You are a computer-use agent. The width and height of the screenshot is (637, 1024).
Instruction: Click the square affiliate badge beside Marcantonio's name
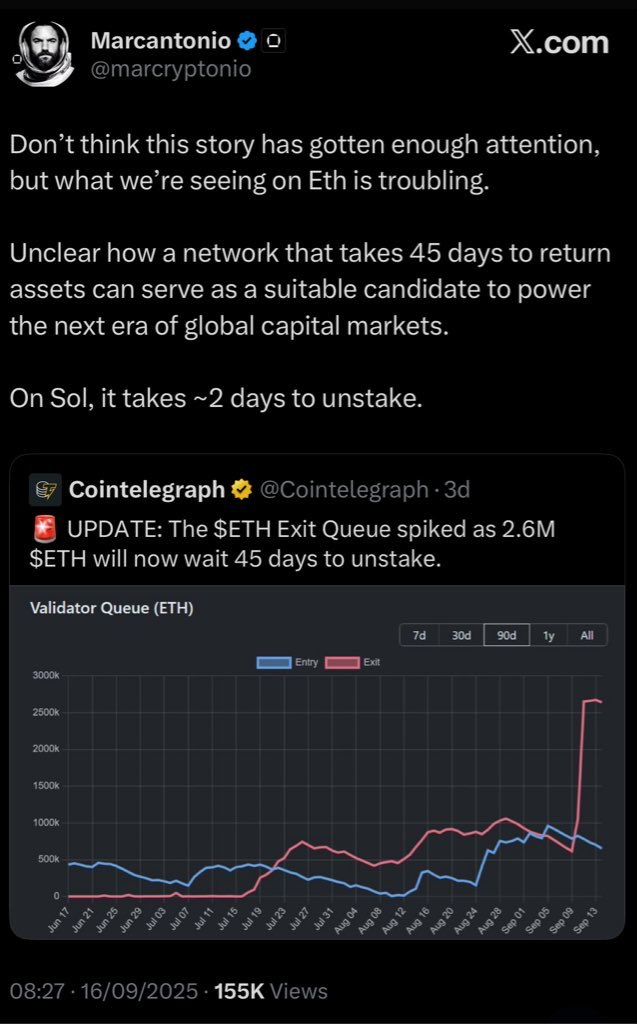(275, 41)
